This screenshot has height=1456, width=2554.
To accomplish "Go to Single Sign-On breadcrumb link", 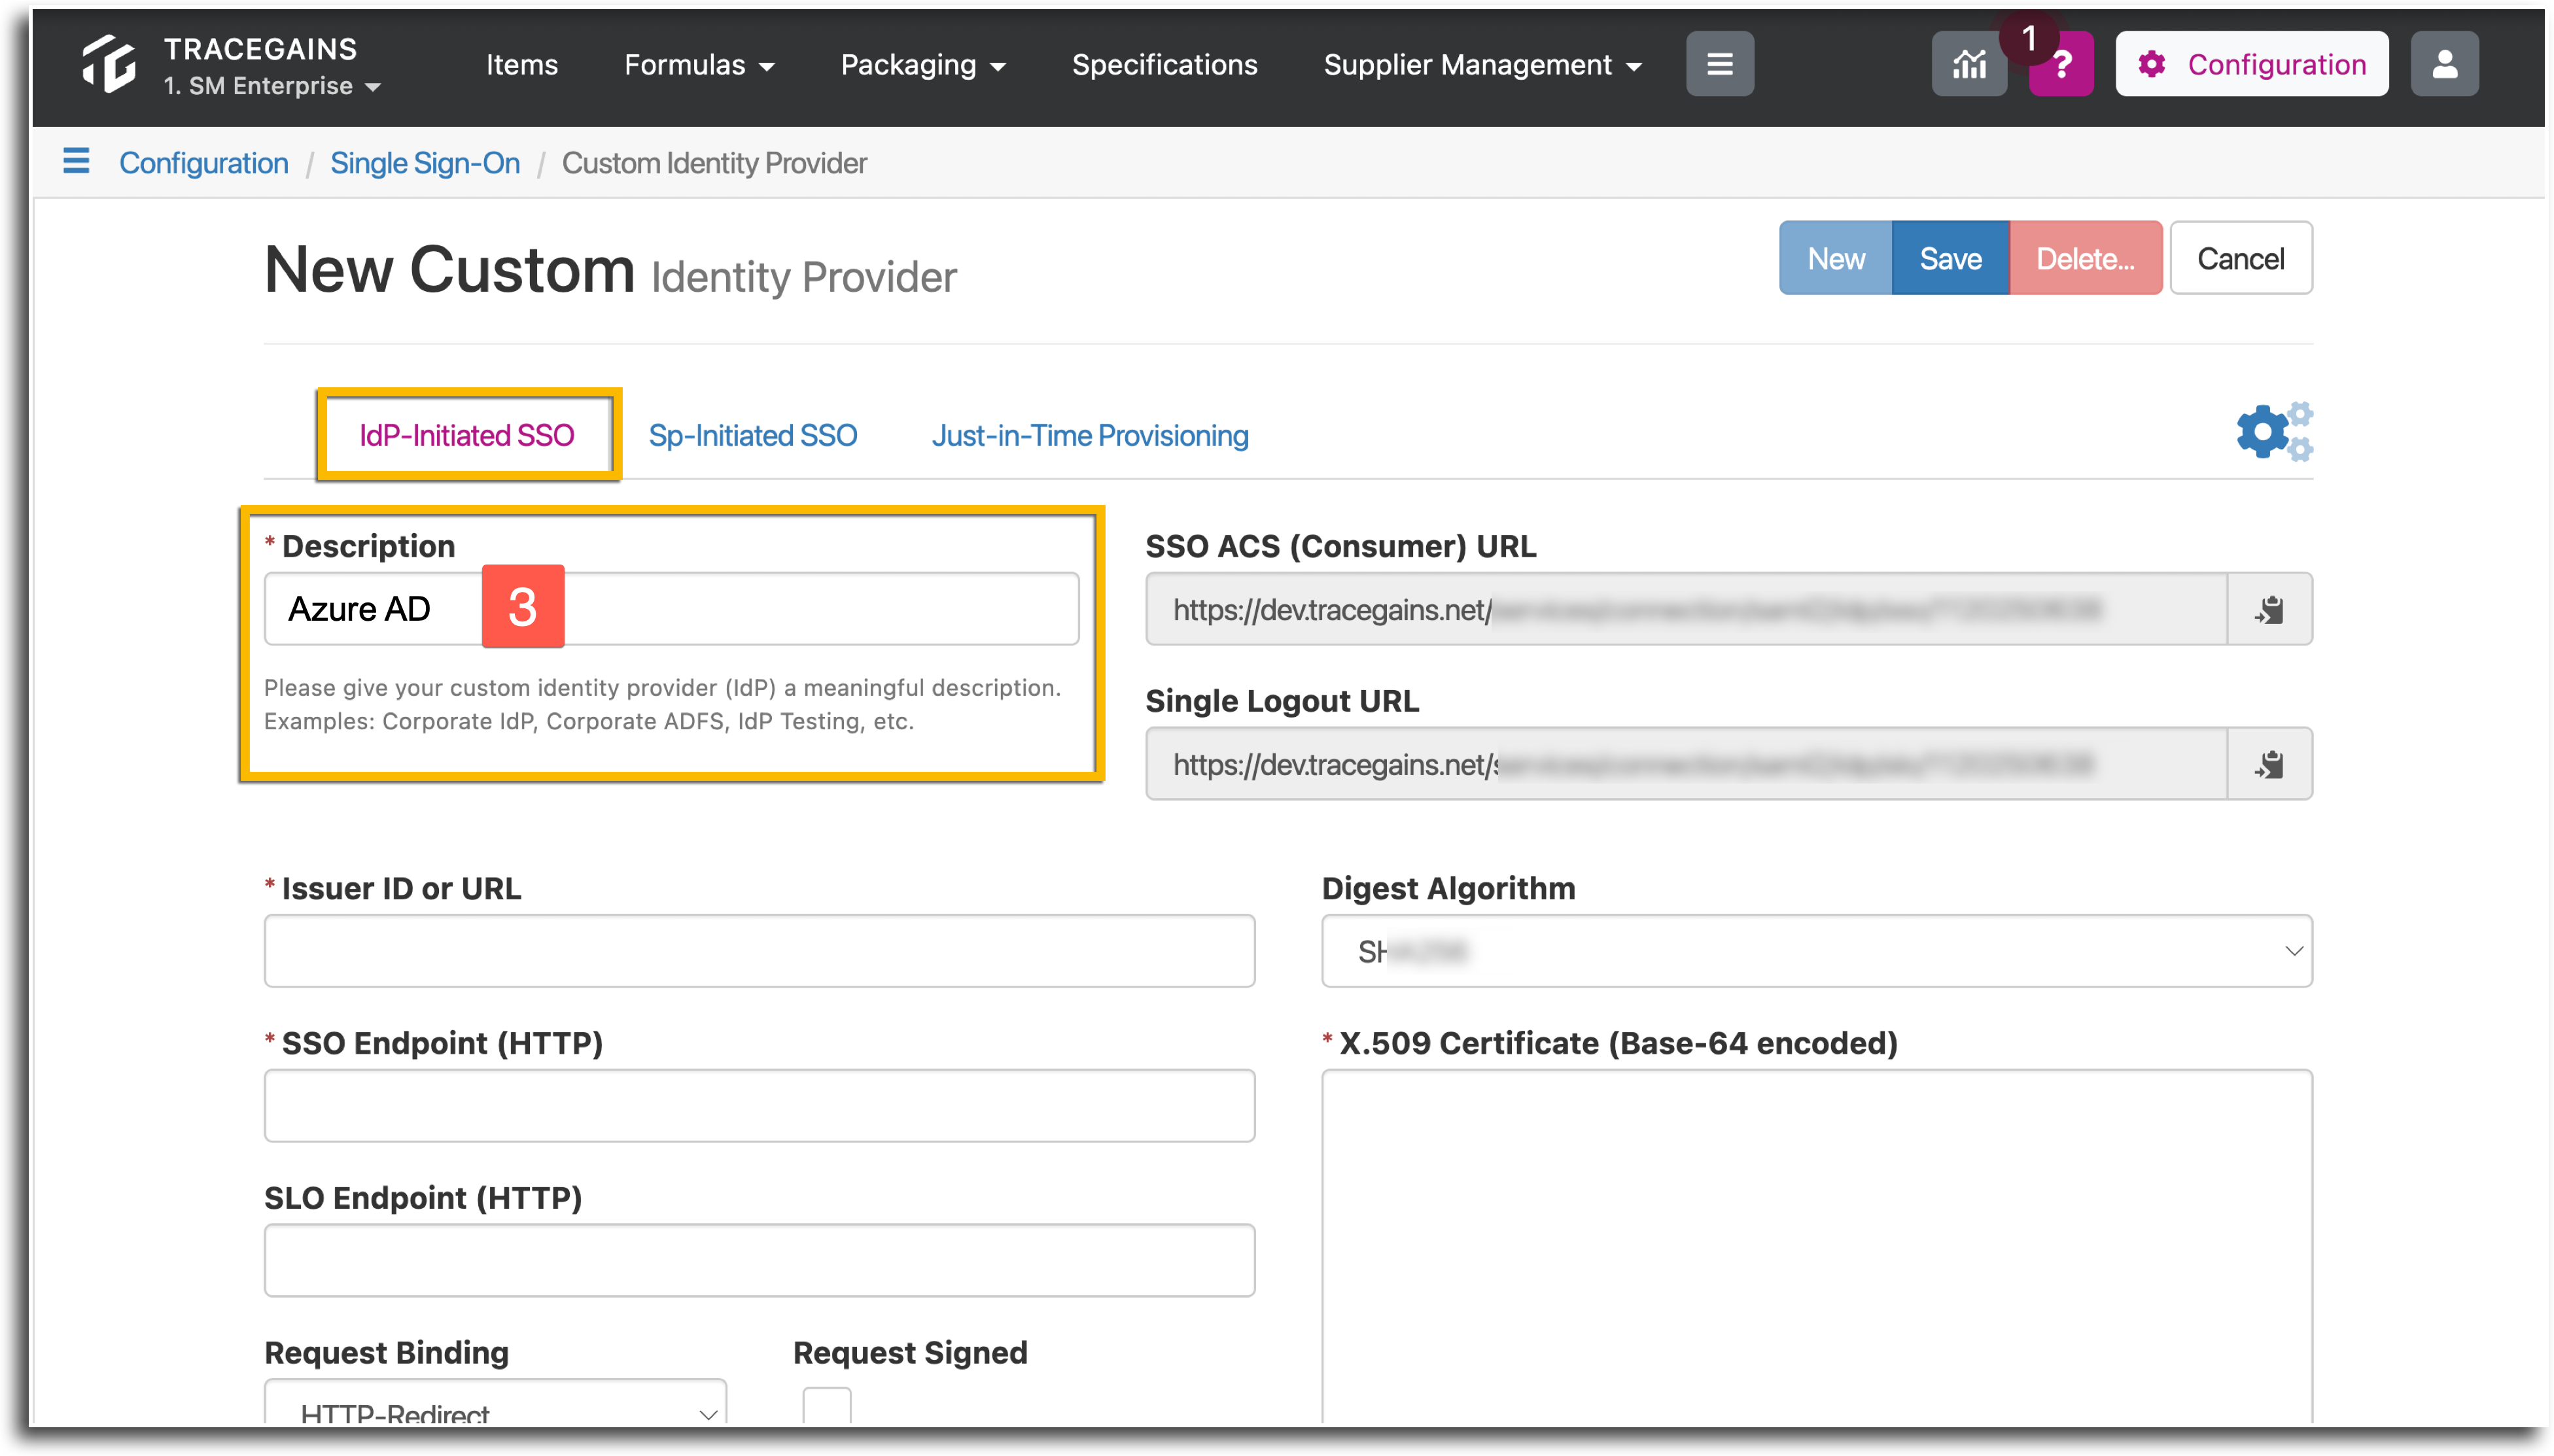I will pyautogui.click(x=425, y=163).
